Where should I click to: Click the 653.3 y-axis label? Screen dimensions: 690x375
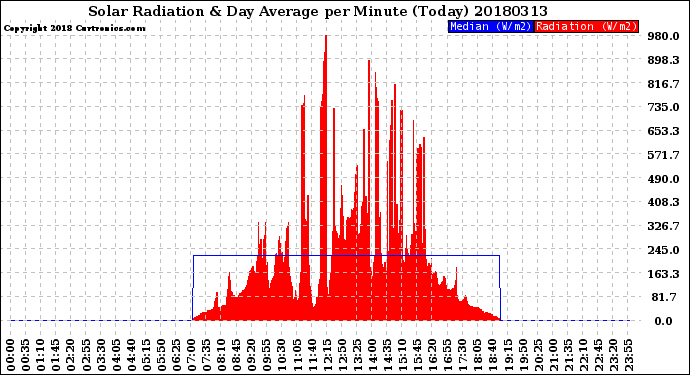pos(663,131)
